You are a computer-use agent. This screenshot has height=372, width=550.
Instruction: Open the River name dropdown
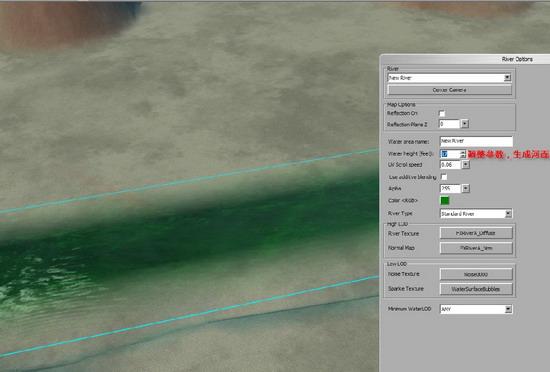pos(449,78)
